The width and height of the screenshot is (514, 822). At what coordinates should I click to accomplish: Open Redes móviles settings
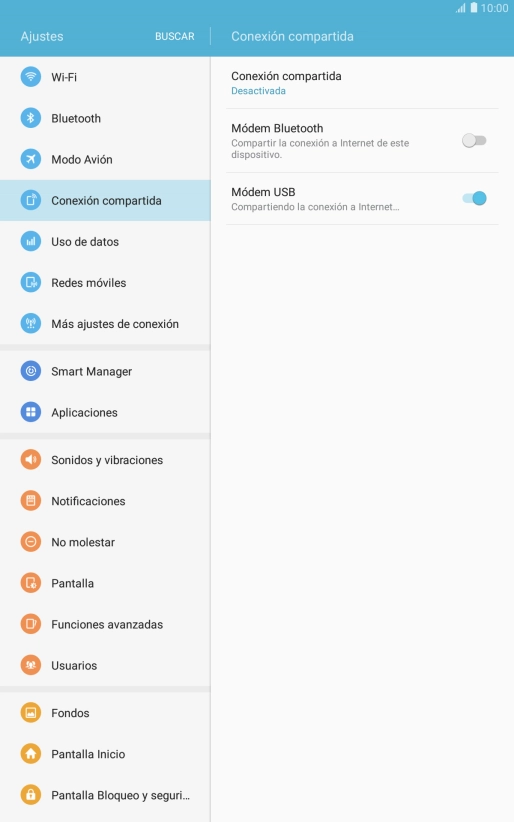[105, 283]
